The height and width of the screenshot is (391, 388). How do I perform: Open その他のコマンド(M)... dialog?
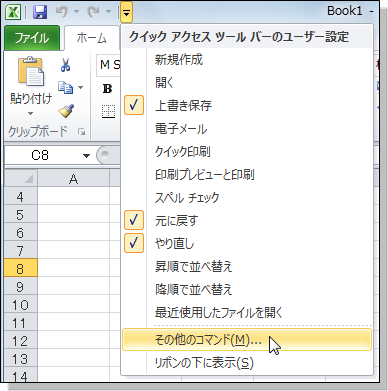click(x=247, y=340)
